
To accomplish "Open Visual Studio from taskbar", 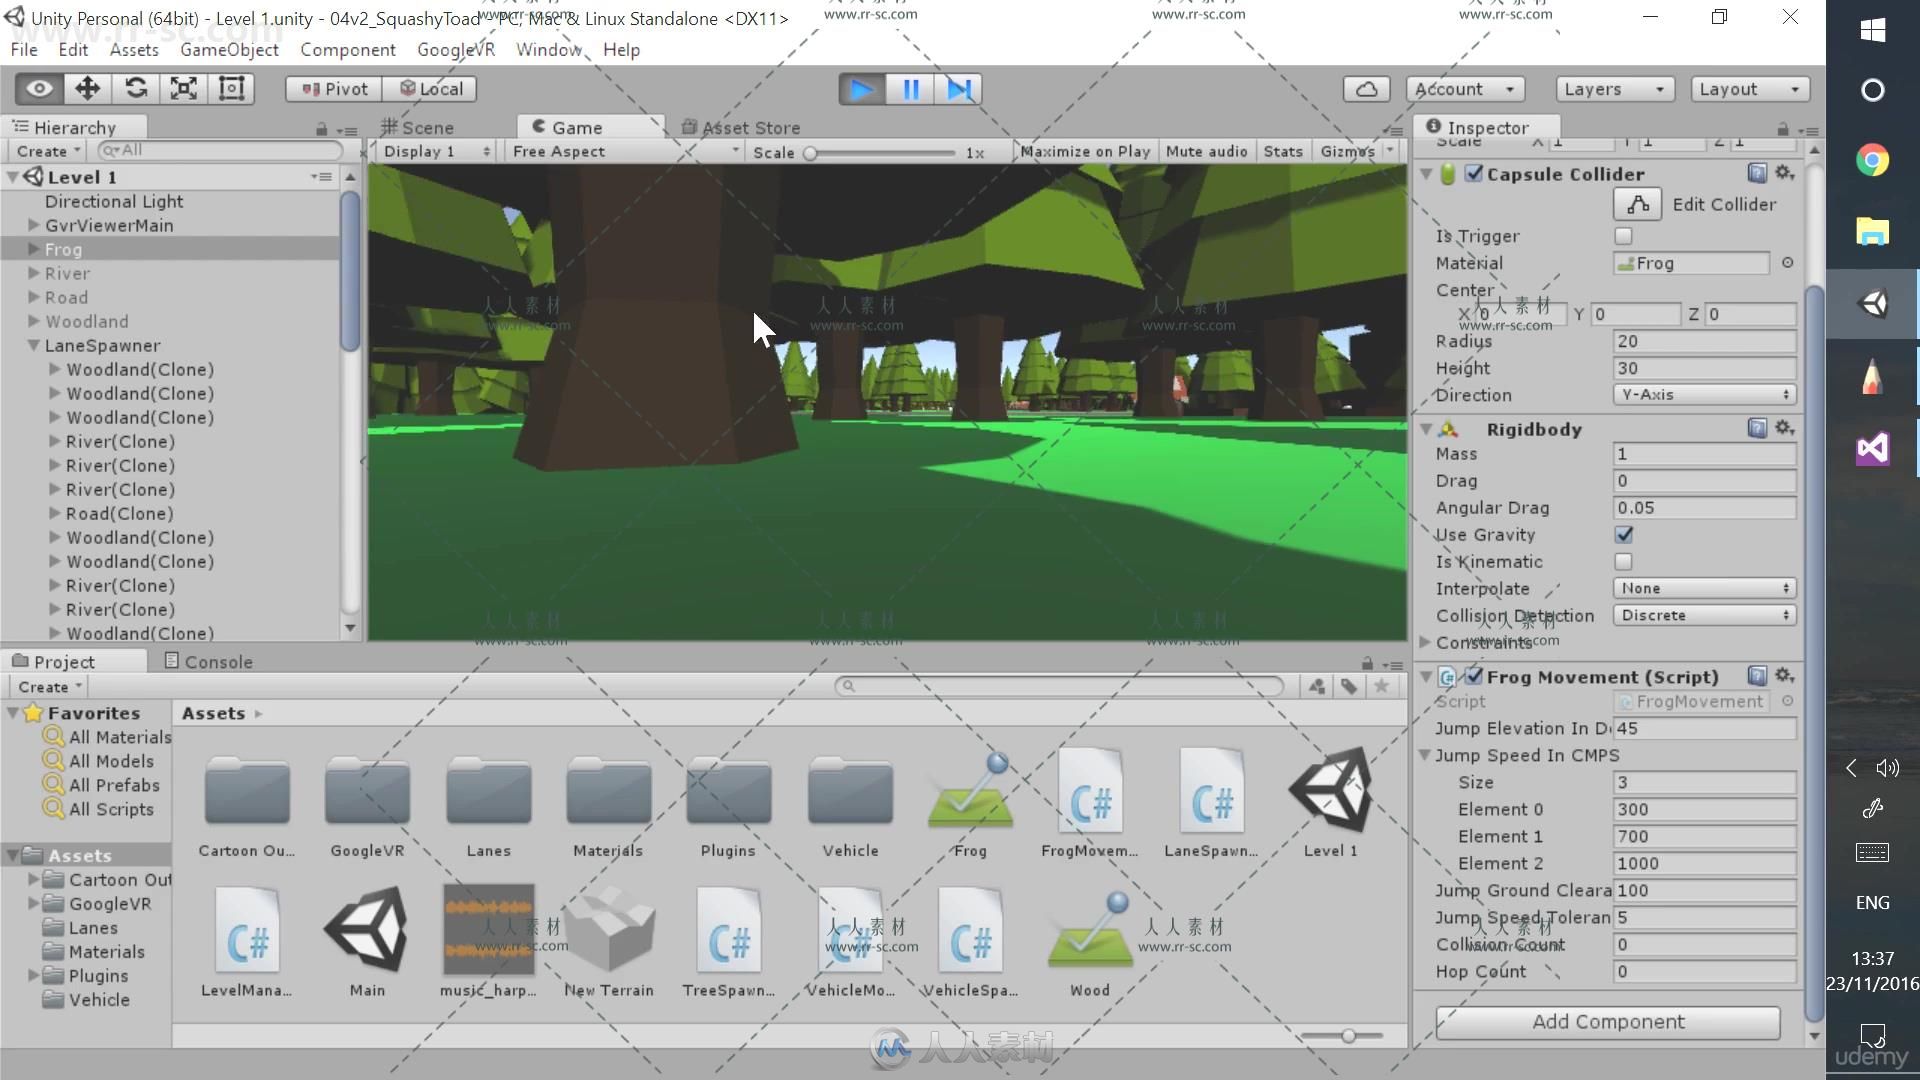I will [x=1872, y=448].
